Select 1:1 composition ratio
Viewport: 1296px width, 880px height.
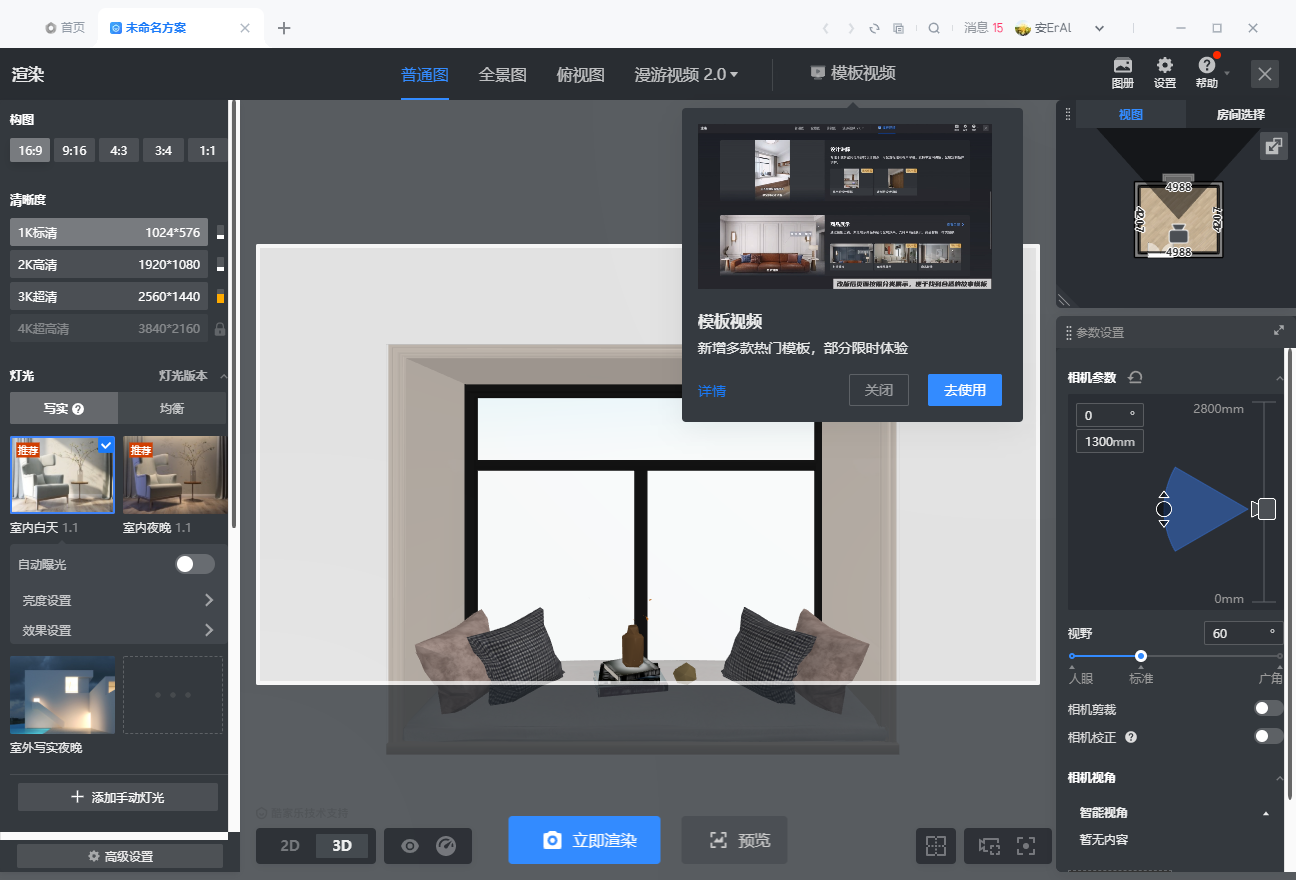click(207, 151)
